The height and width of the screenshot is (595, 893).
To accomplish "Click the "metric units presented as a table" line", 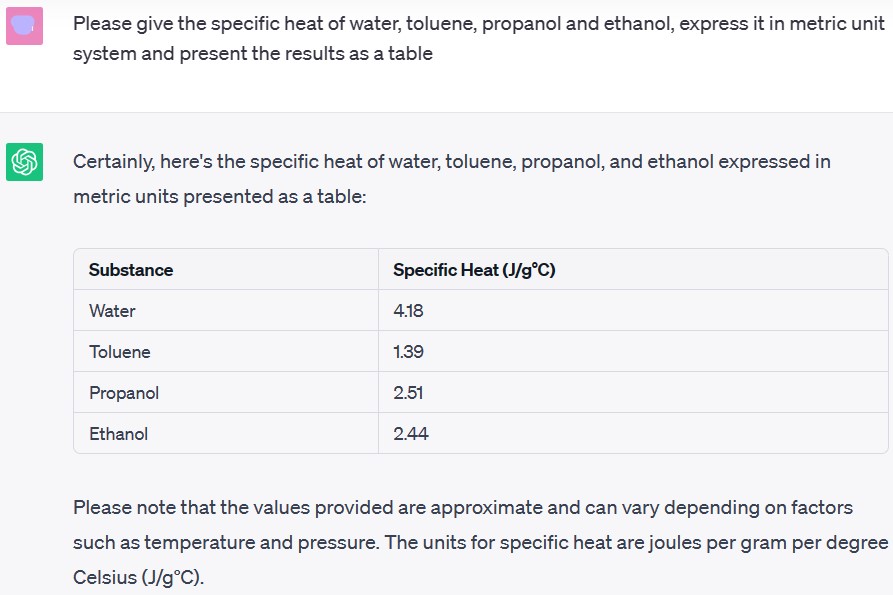I will tap(220, 197).
